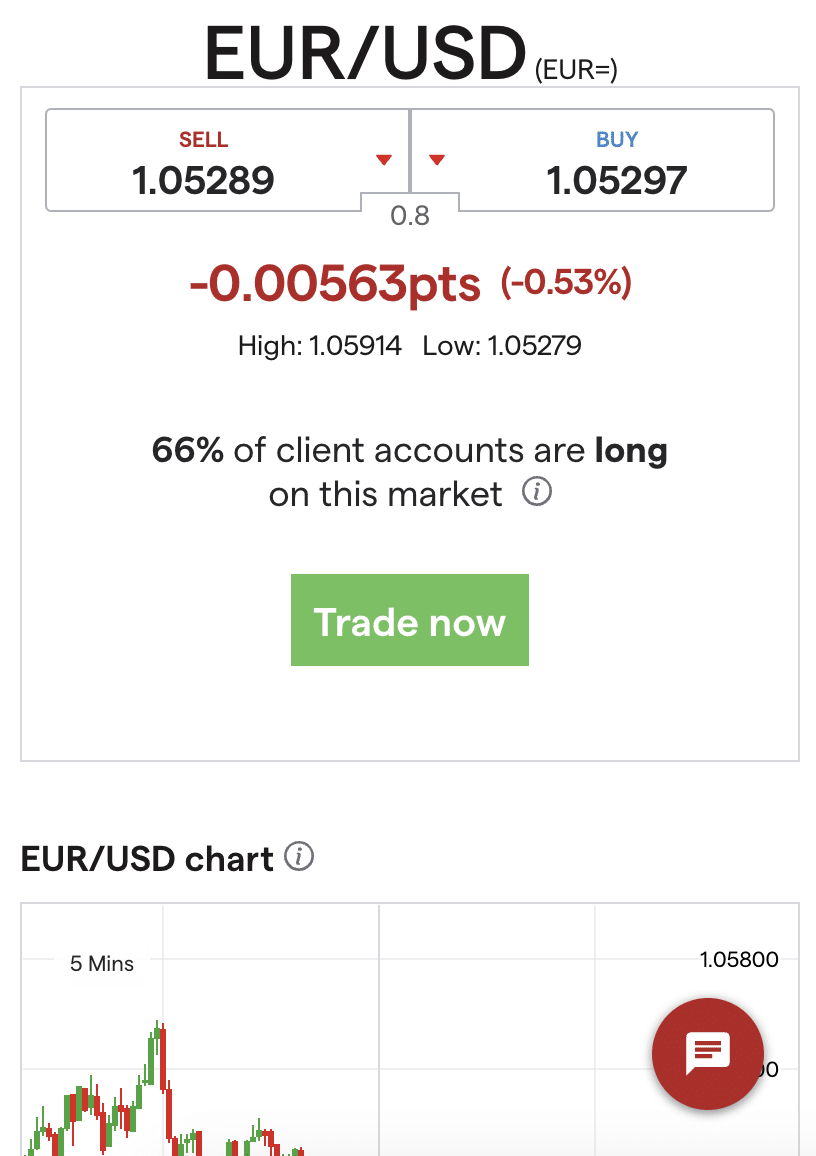This screenshot has height=1156, width=816.
Task: Click the (-0.53%) percentage change
Action: point(566,284)
